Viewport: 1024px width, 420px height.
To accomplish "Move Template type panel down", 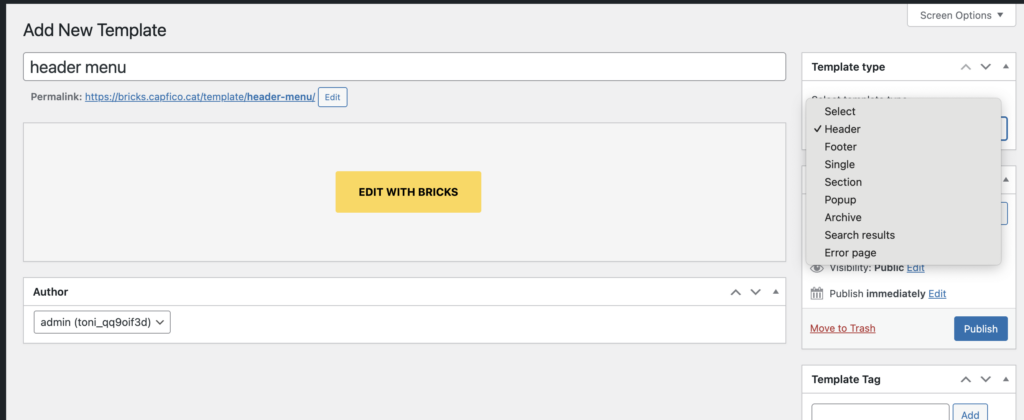I will 985,67.
